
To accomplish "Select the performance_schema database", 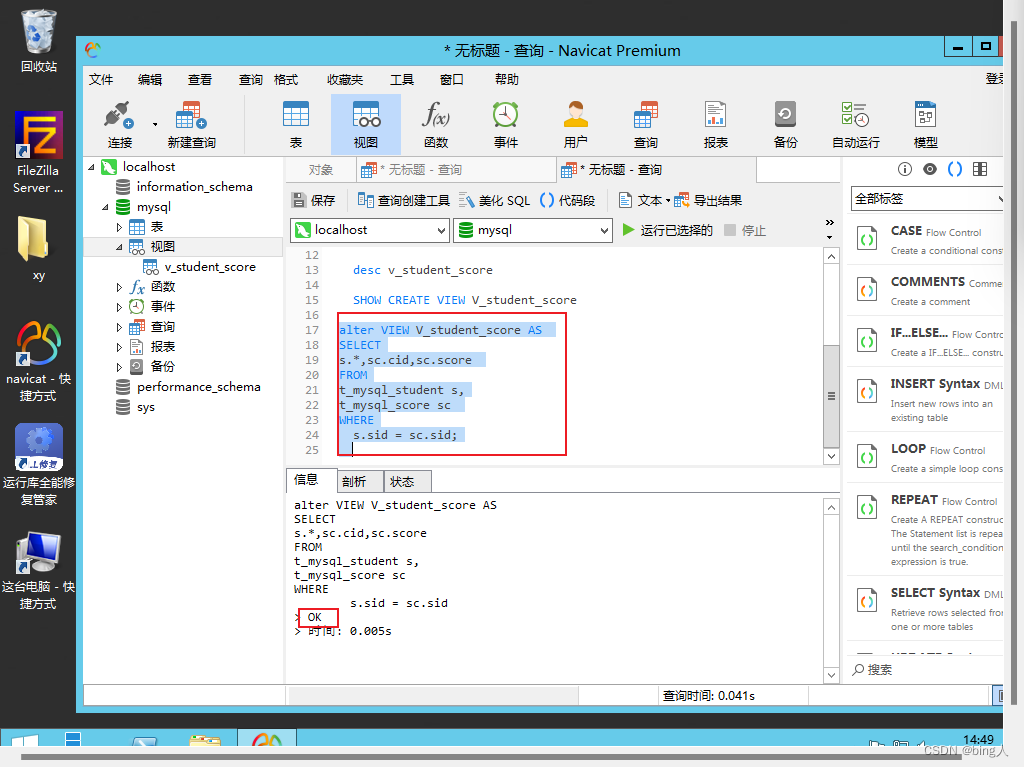I will (188, 387).
